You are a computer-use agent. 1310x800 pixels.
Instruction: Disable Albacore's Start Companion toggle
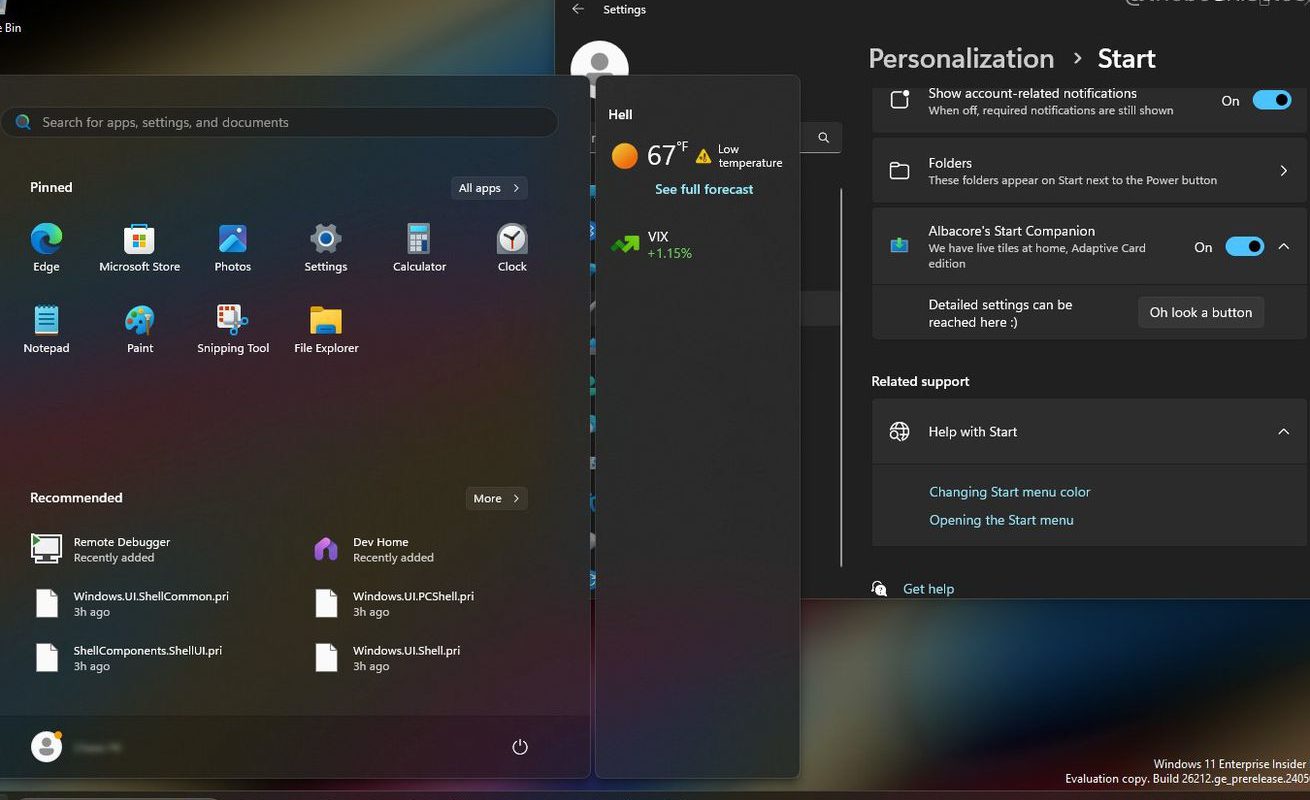[1245, 247]
